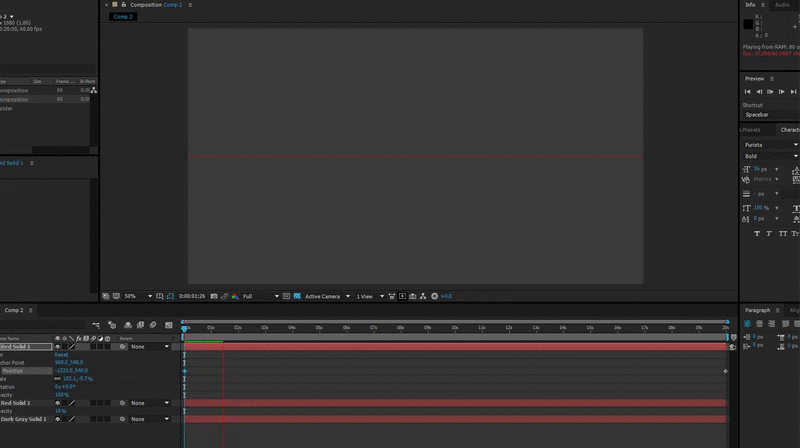Enable Motion Blur for timeline

click(153, 325)
